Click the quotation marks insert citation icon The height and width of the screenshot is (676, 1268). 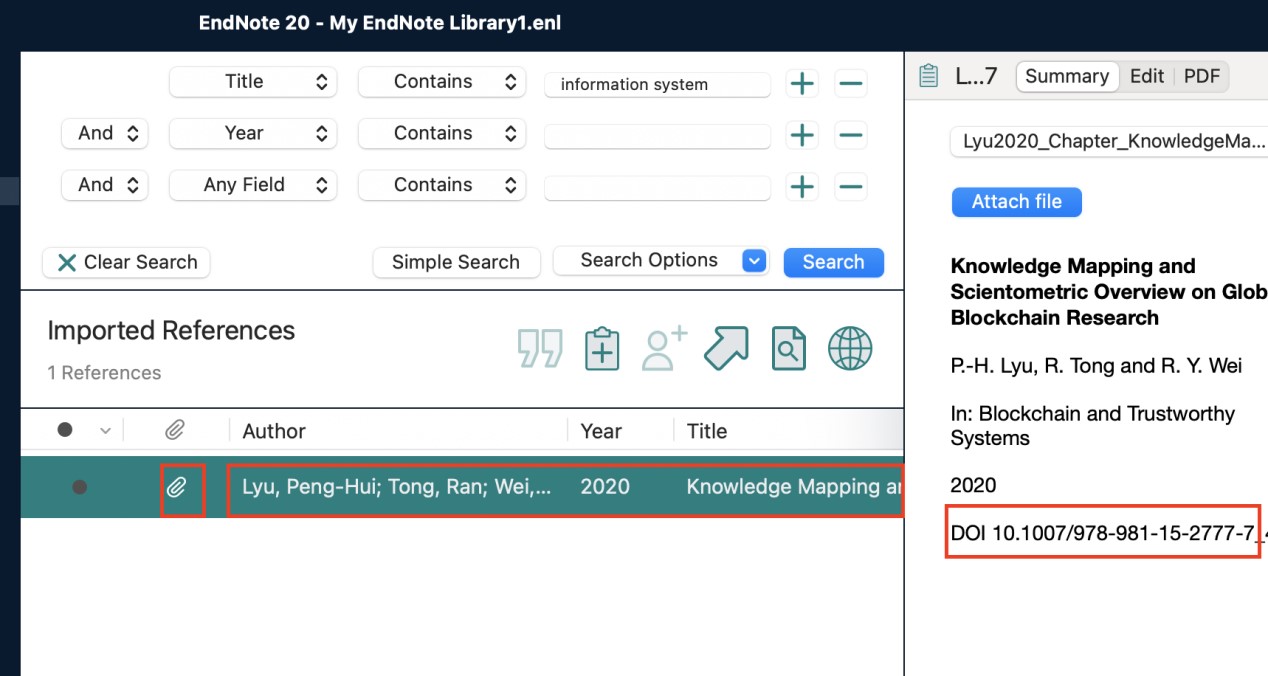coord(540,349)
